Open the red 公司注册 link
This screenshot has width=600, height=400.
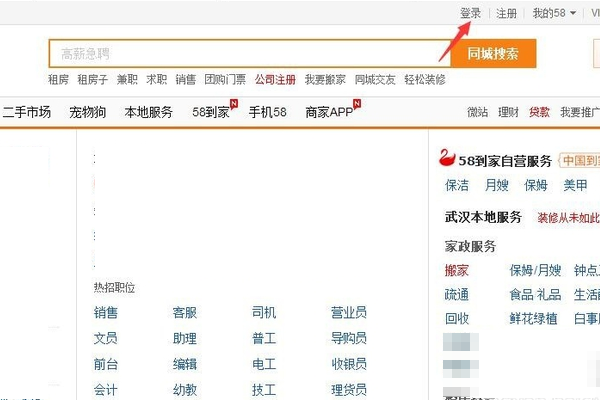(276, 80)
